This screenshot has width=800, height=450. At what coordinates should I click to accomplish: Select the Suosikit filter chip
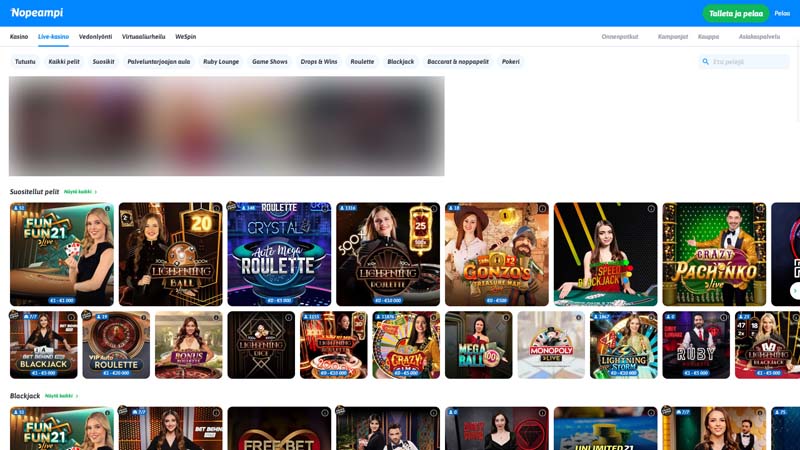[103, 62]
